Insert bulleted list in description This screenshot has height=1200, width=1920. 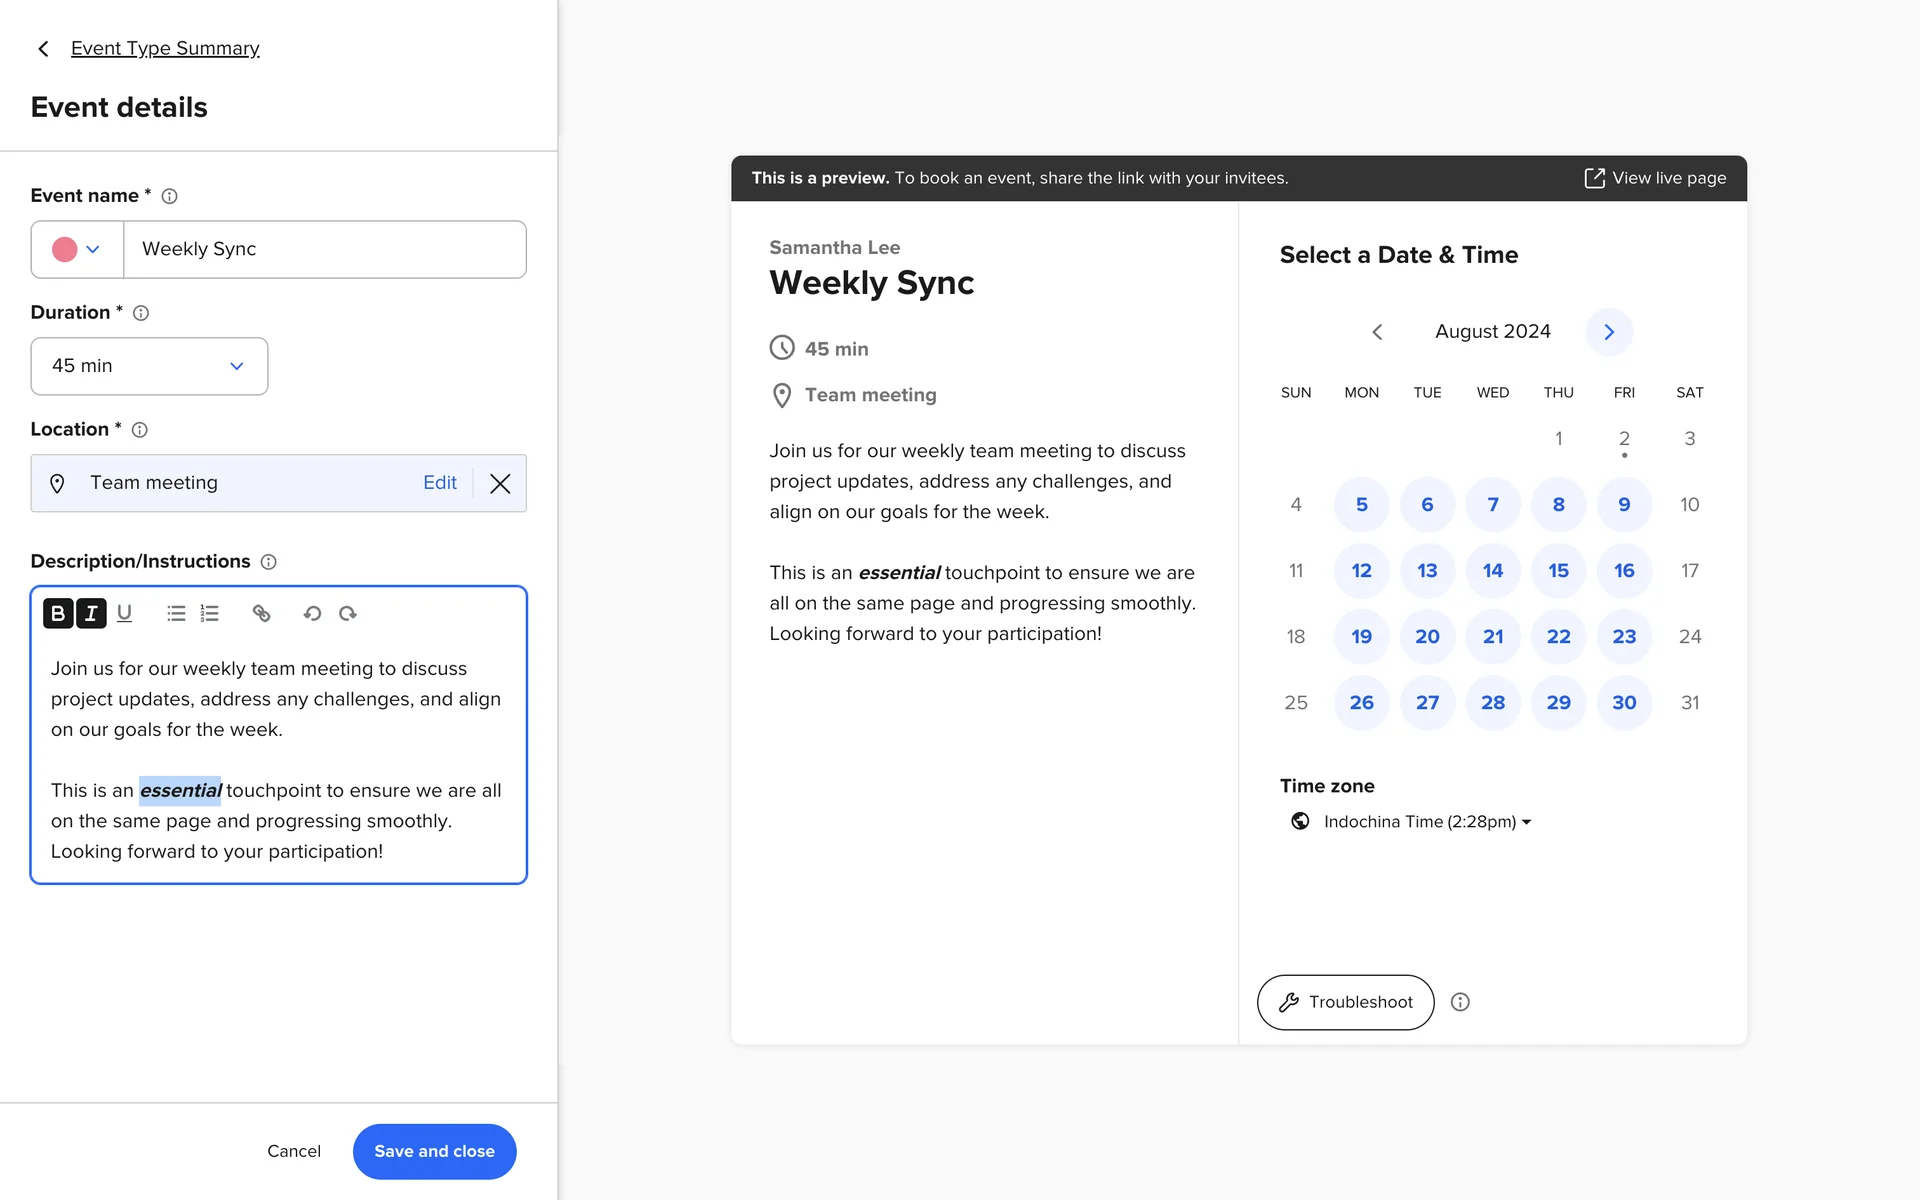176,613
